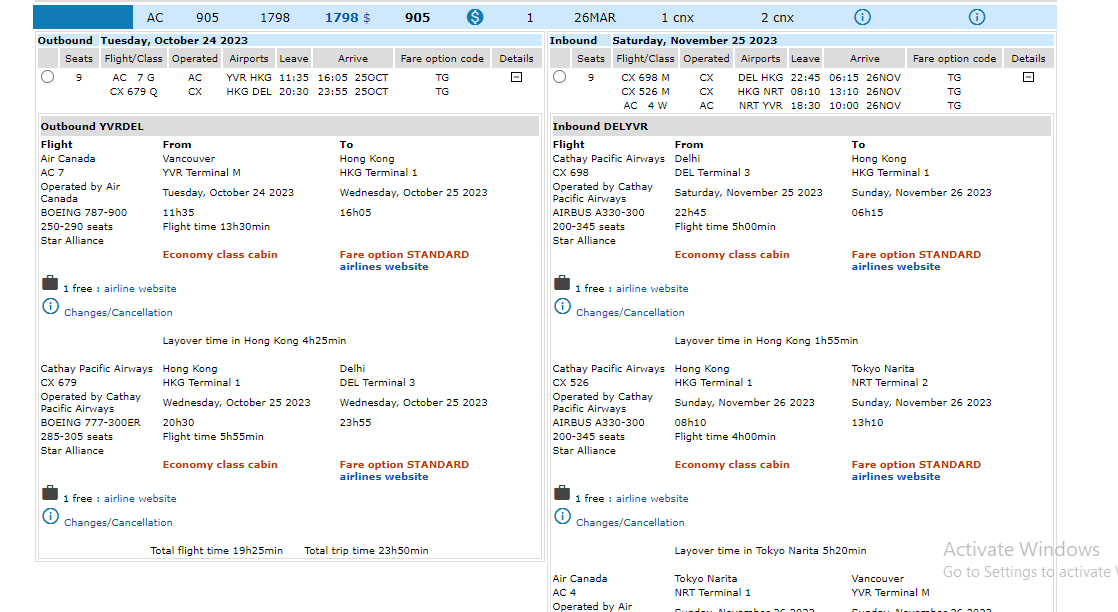1118x612 pixels.
Task: Collapse the inbound flight details
Action: click(x=1028, y=77)
